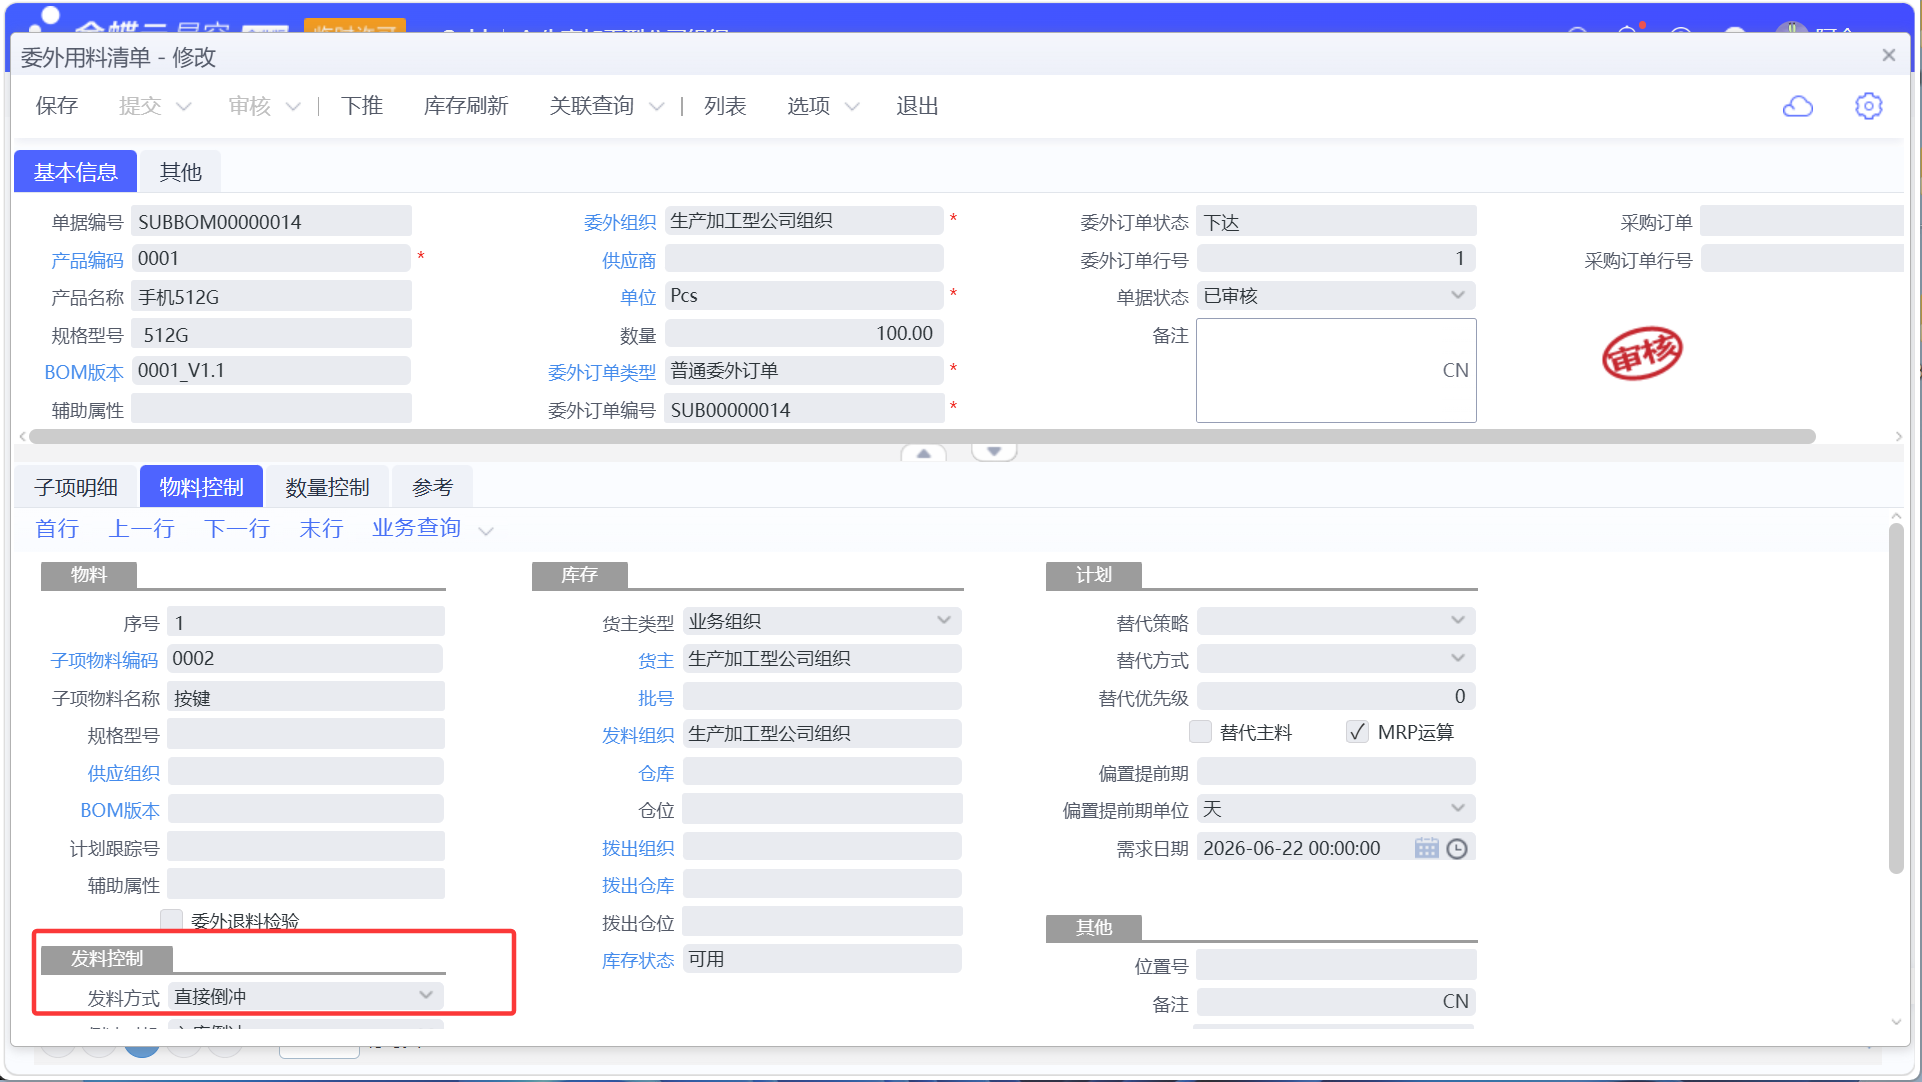
Task: Click the header horizontal scrollbar
Action: point(922,436)
